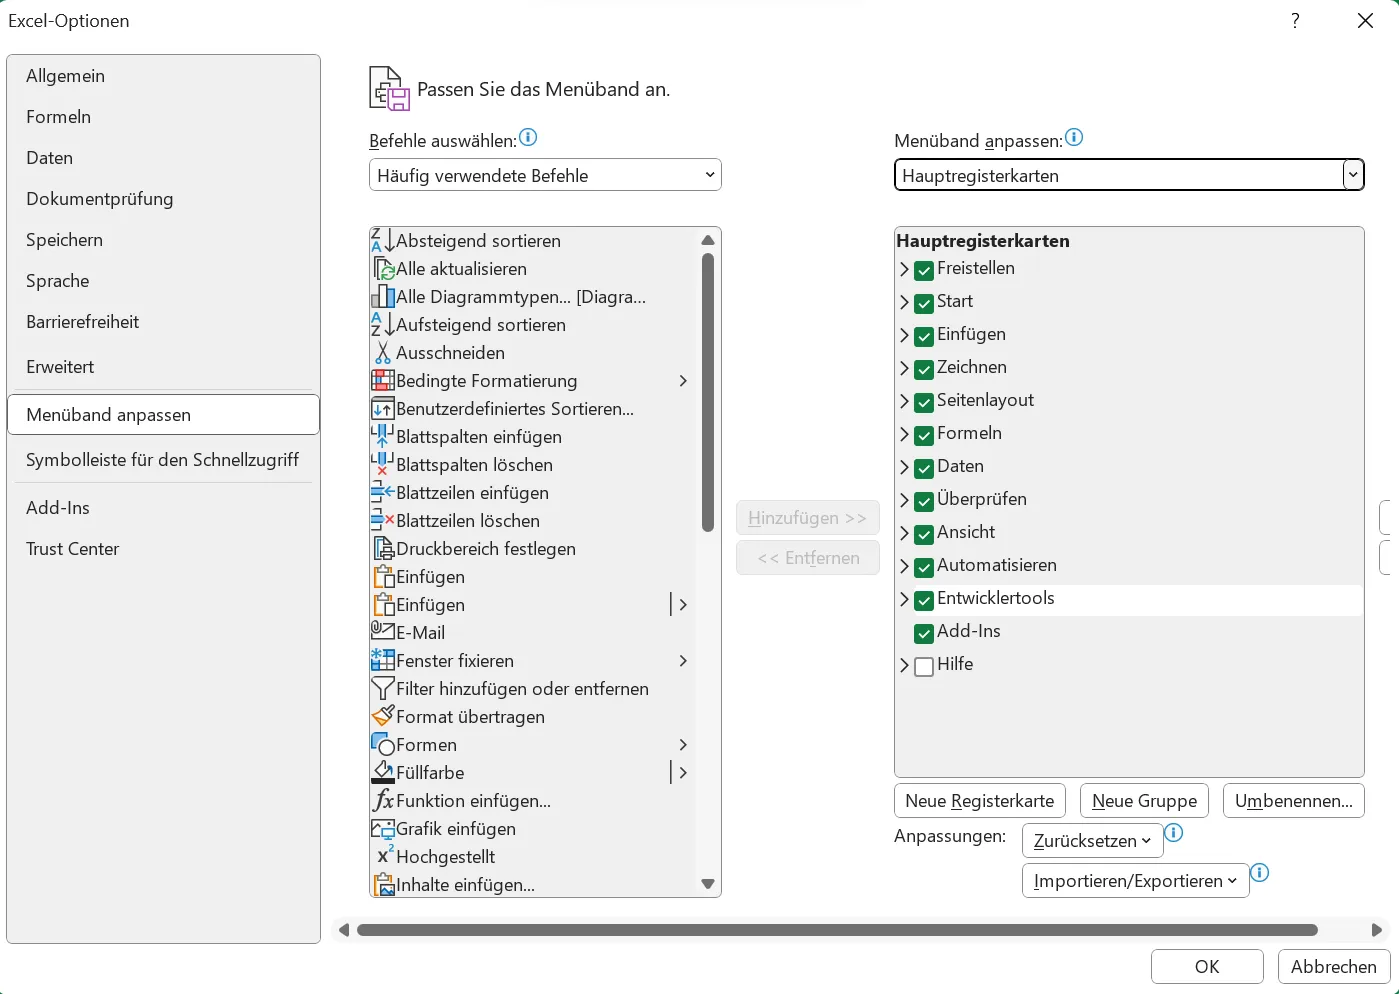This screenshot has width=1399, height=994.
Task: Choose the Blattzeilen löschen icon
Action: pos(383,521)
